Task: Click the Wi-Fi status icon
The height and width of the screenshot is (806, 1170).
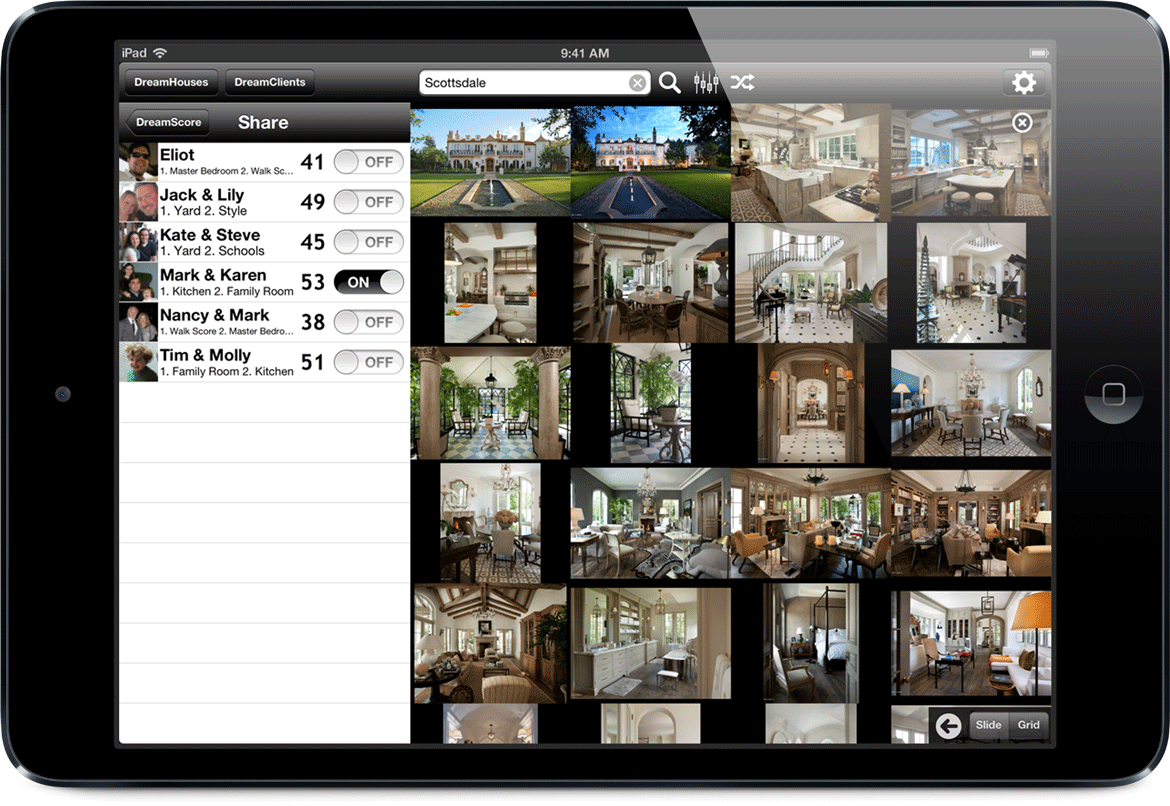Action: click(160, 53)
